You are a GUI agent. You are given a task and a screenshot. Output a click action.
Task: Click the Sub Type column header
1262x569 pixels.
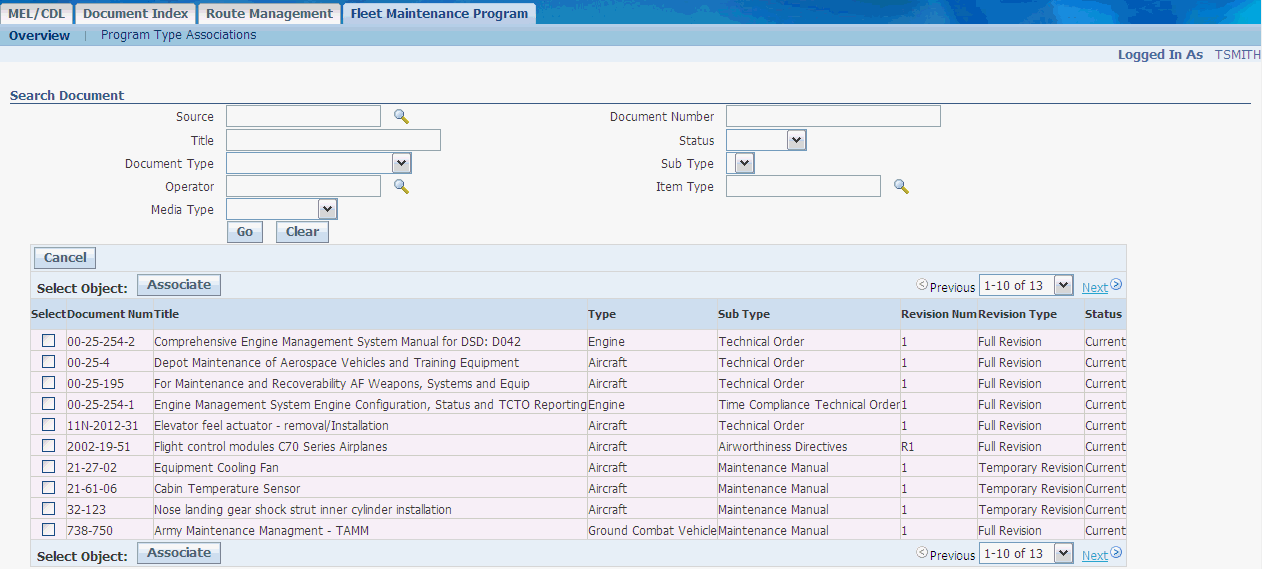click(744, 314)
